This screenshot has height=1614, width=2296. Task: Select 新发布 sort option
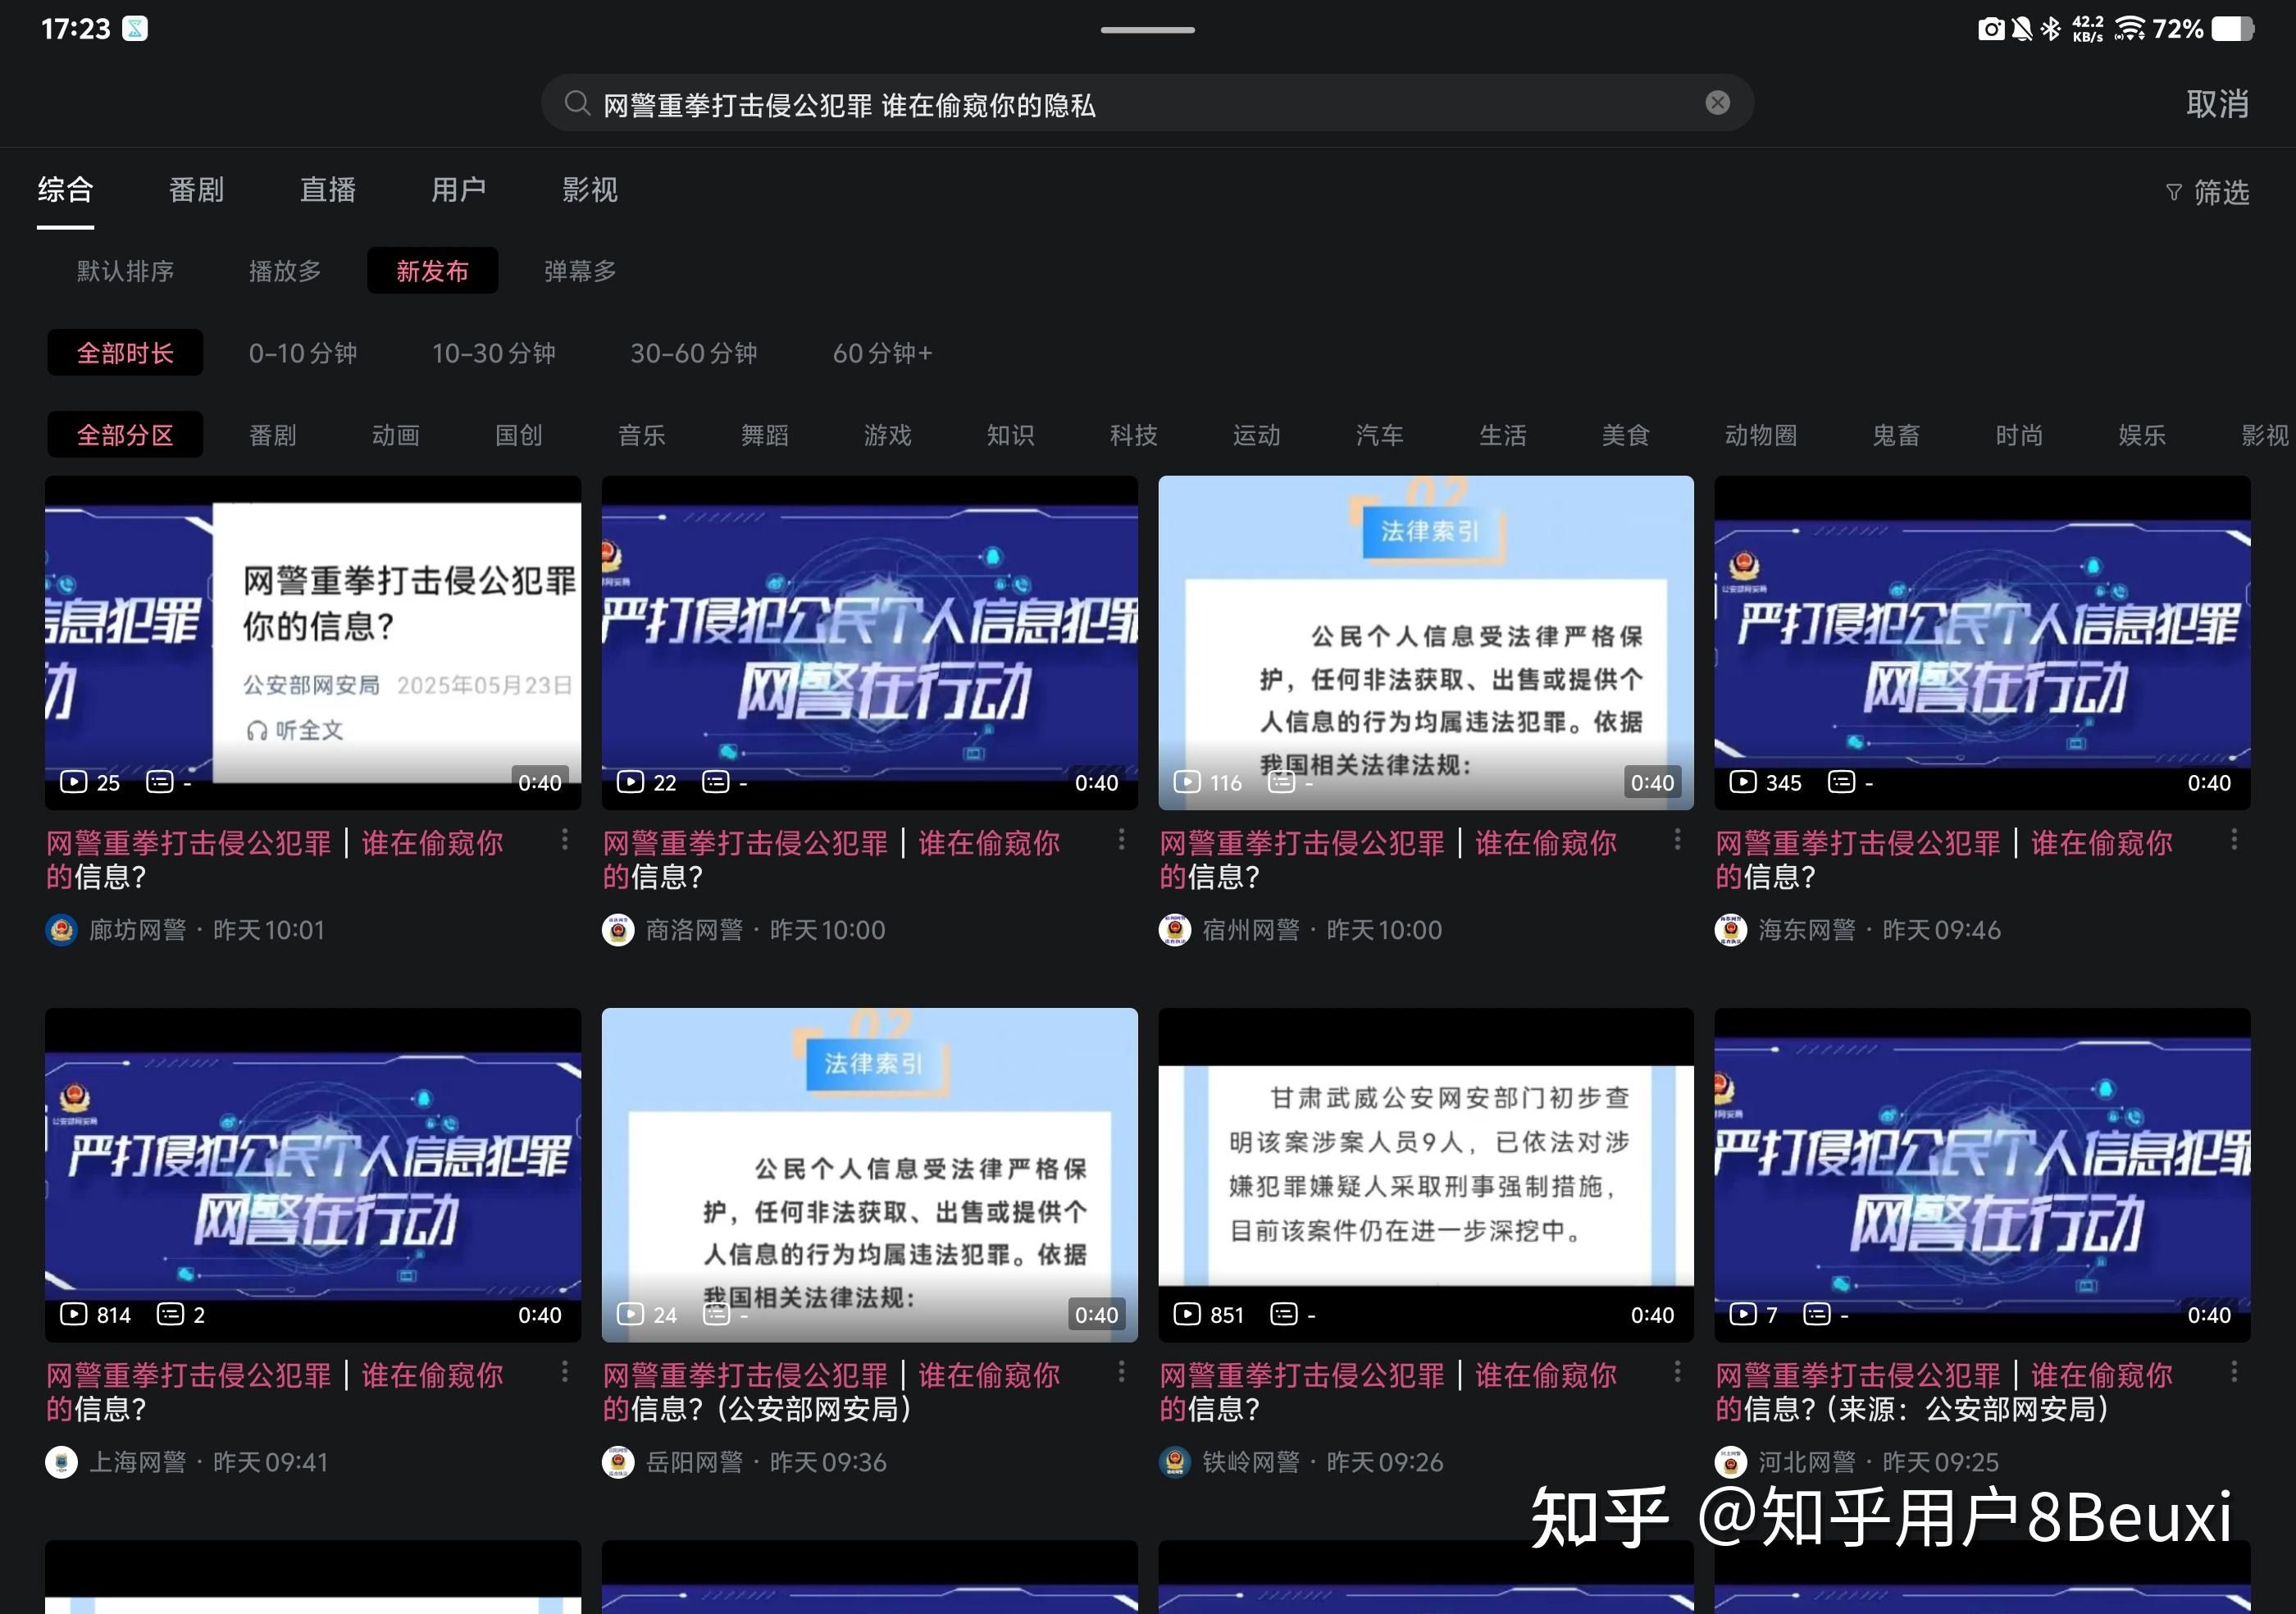(x=432, y=271)
